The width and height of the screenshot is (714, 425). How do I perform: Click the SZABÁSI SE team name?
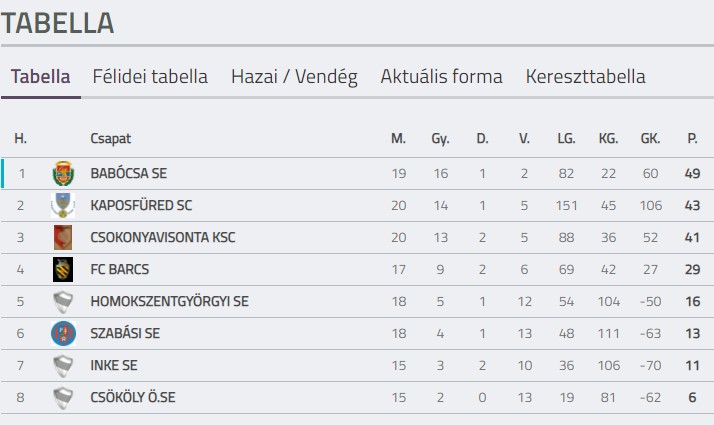pos(124,334)
